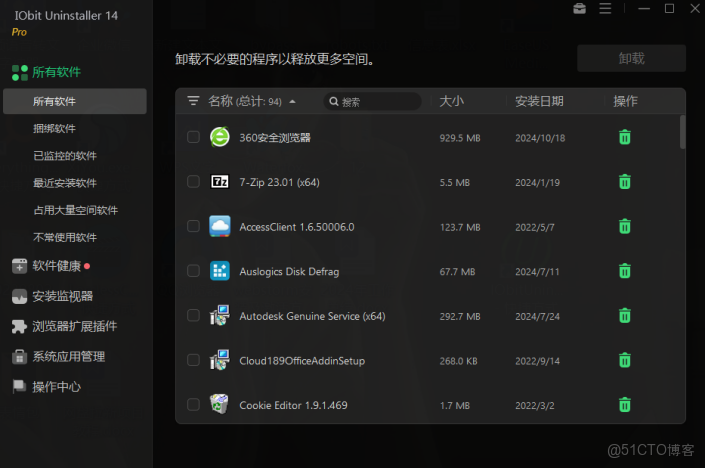Screen dimensions: 706x468
Task: Click the 浏览器扩展插件 puzzle icon
Action: click(x=19, y=327)
